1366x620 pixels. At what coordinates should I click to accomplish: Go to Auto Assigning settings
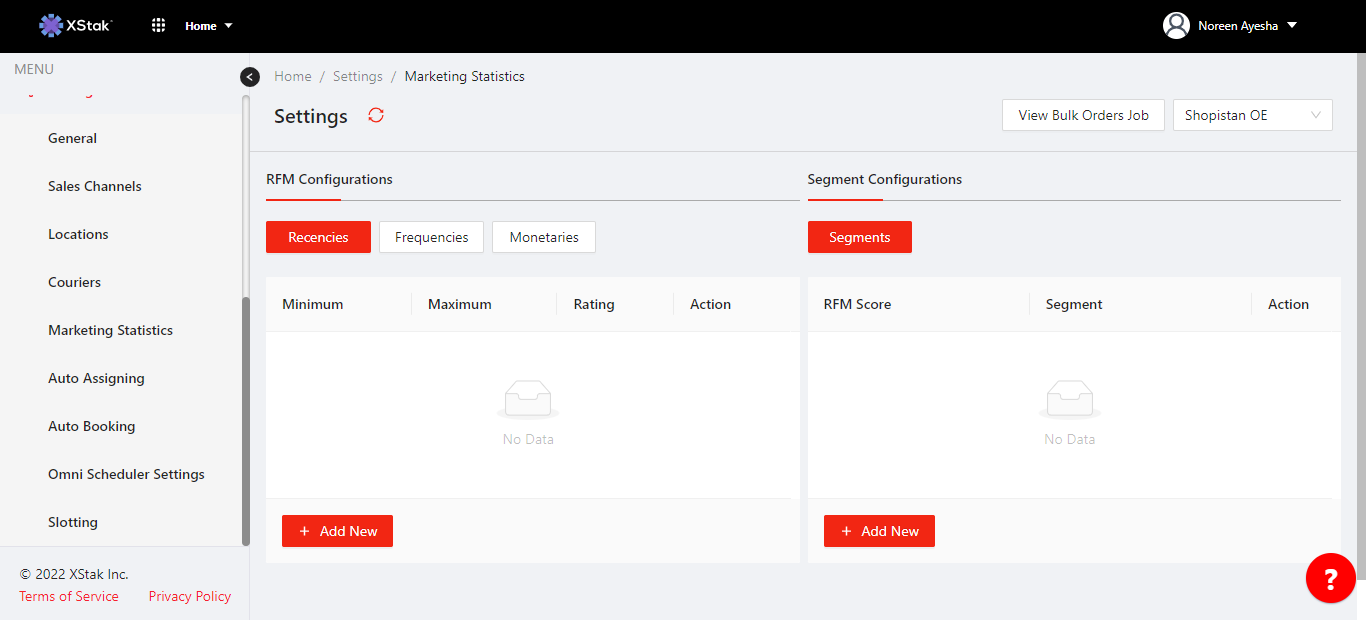coord(96,378)
